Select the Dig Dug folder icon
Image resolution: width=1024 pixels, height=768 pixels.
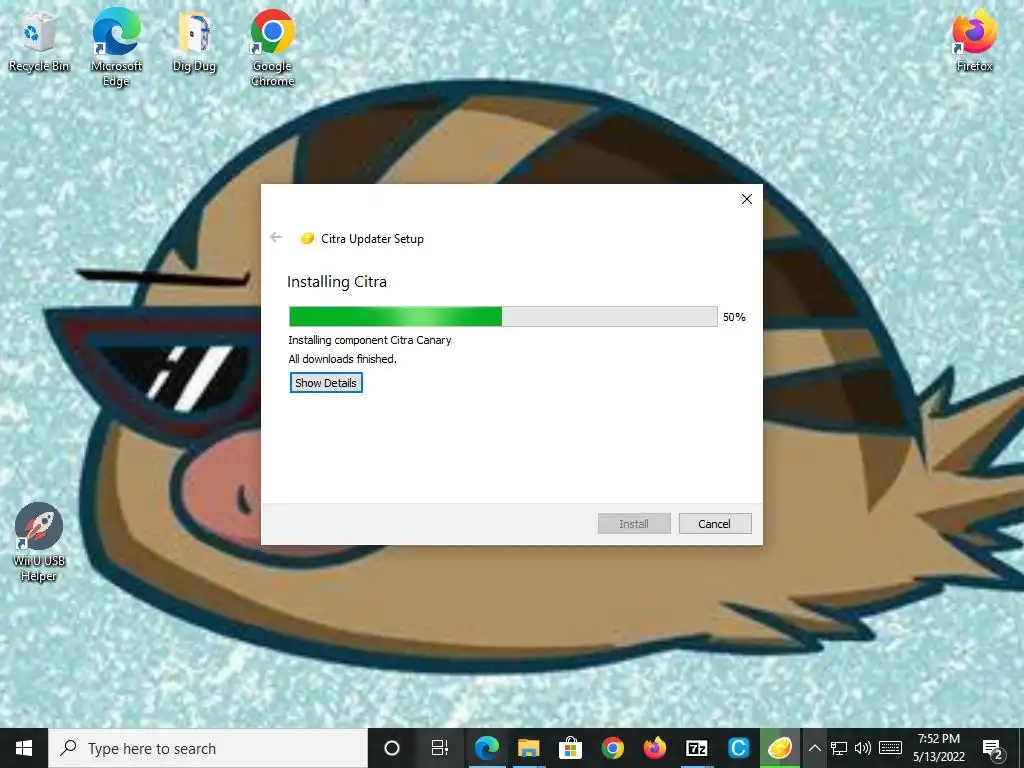pos(194,42)
